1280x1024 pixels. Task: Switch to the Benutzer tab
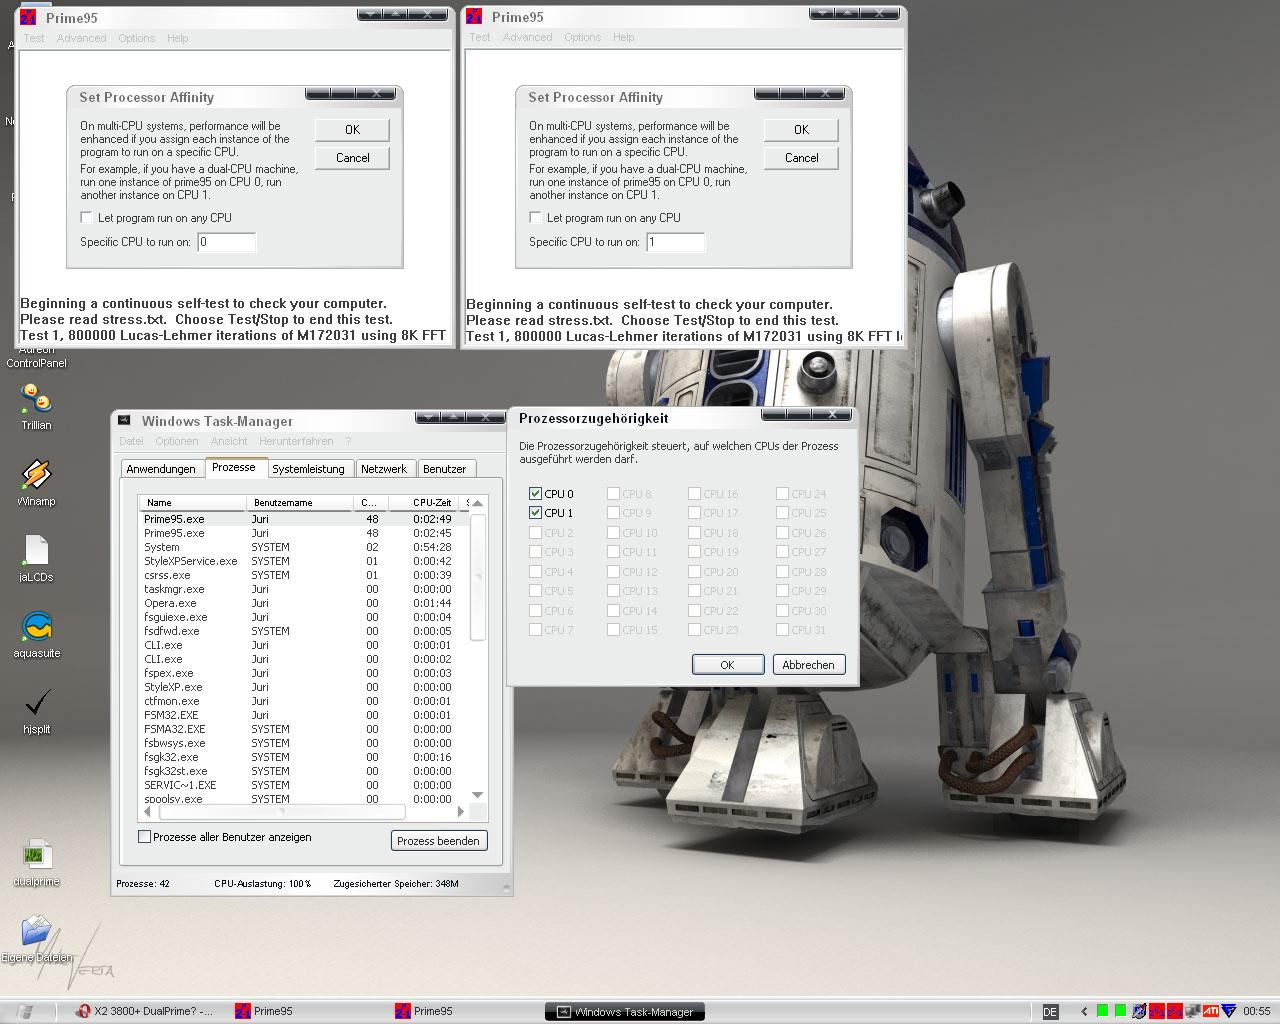[x=445, y=469]
